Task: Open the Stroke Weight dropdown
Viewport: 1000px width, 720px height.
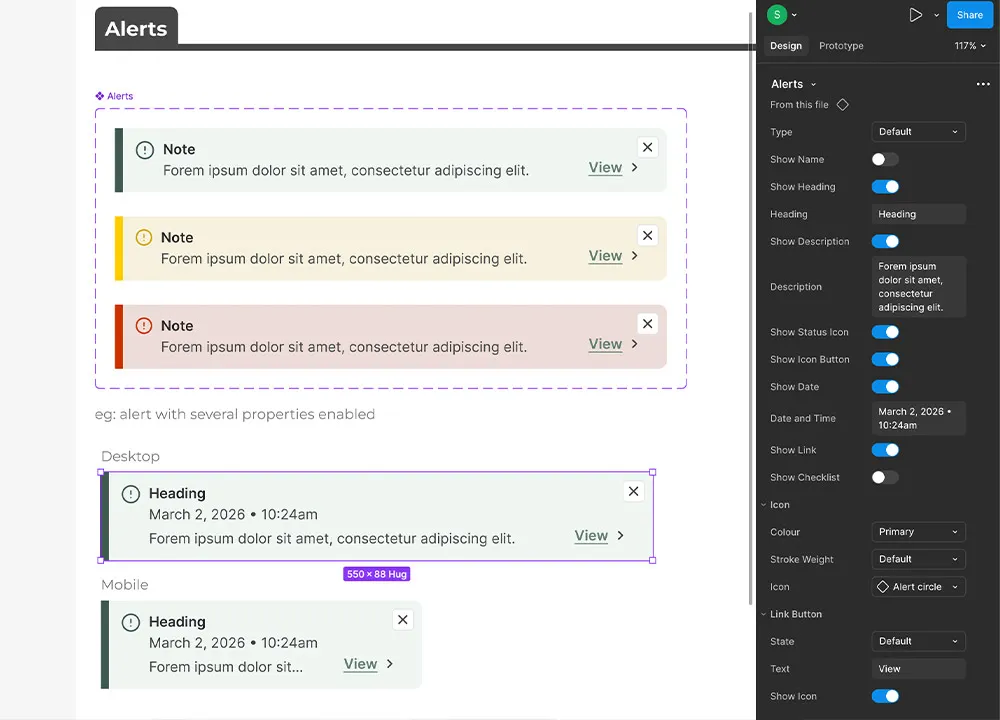Action: click(x=918, y=559)
